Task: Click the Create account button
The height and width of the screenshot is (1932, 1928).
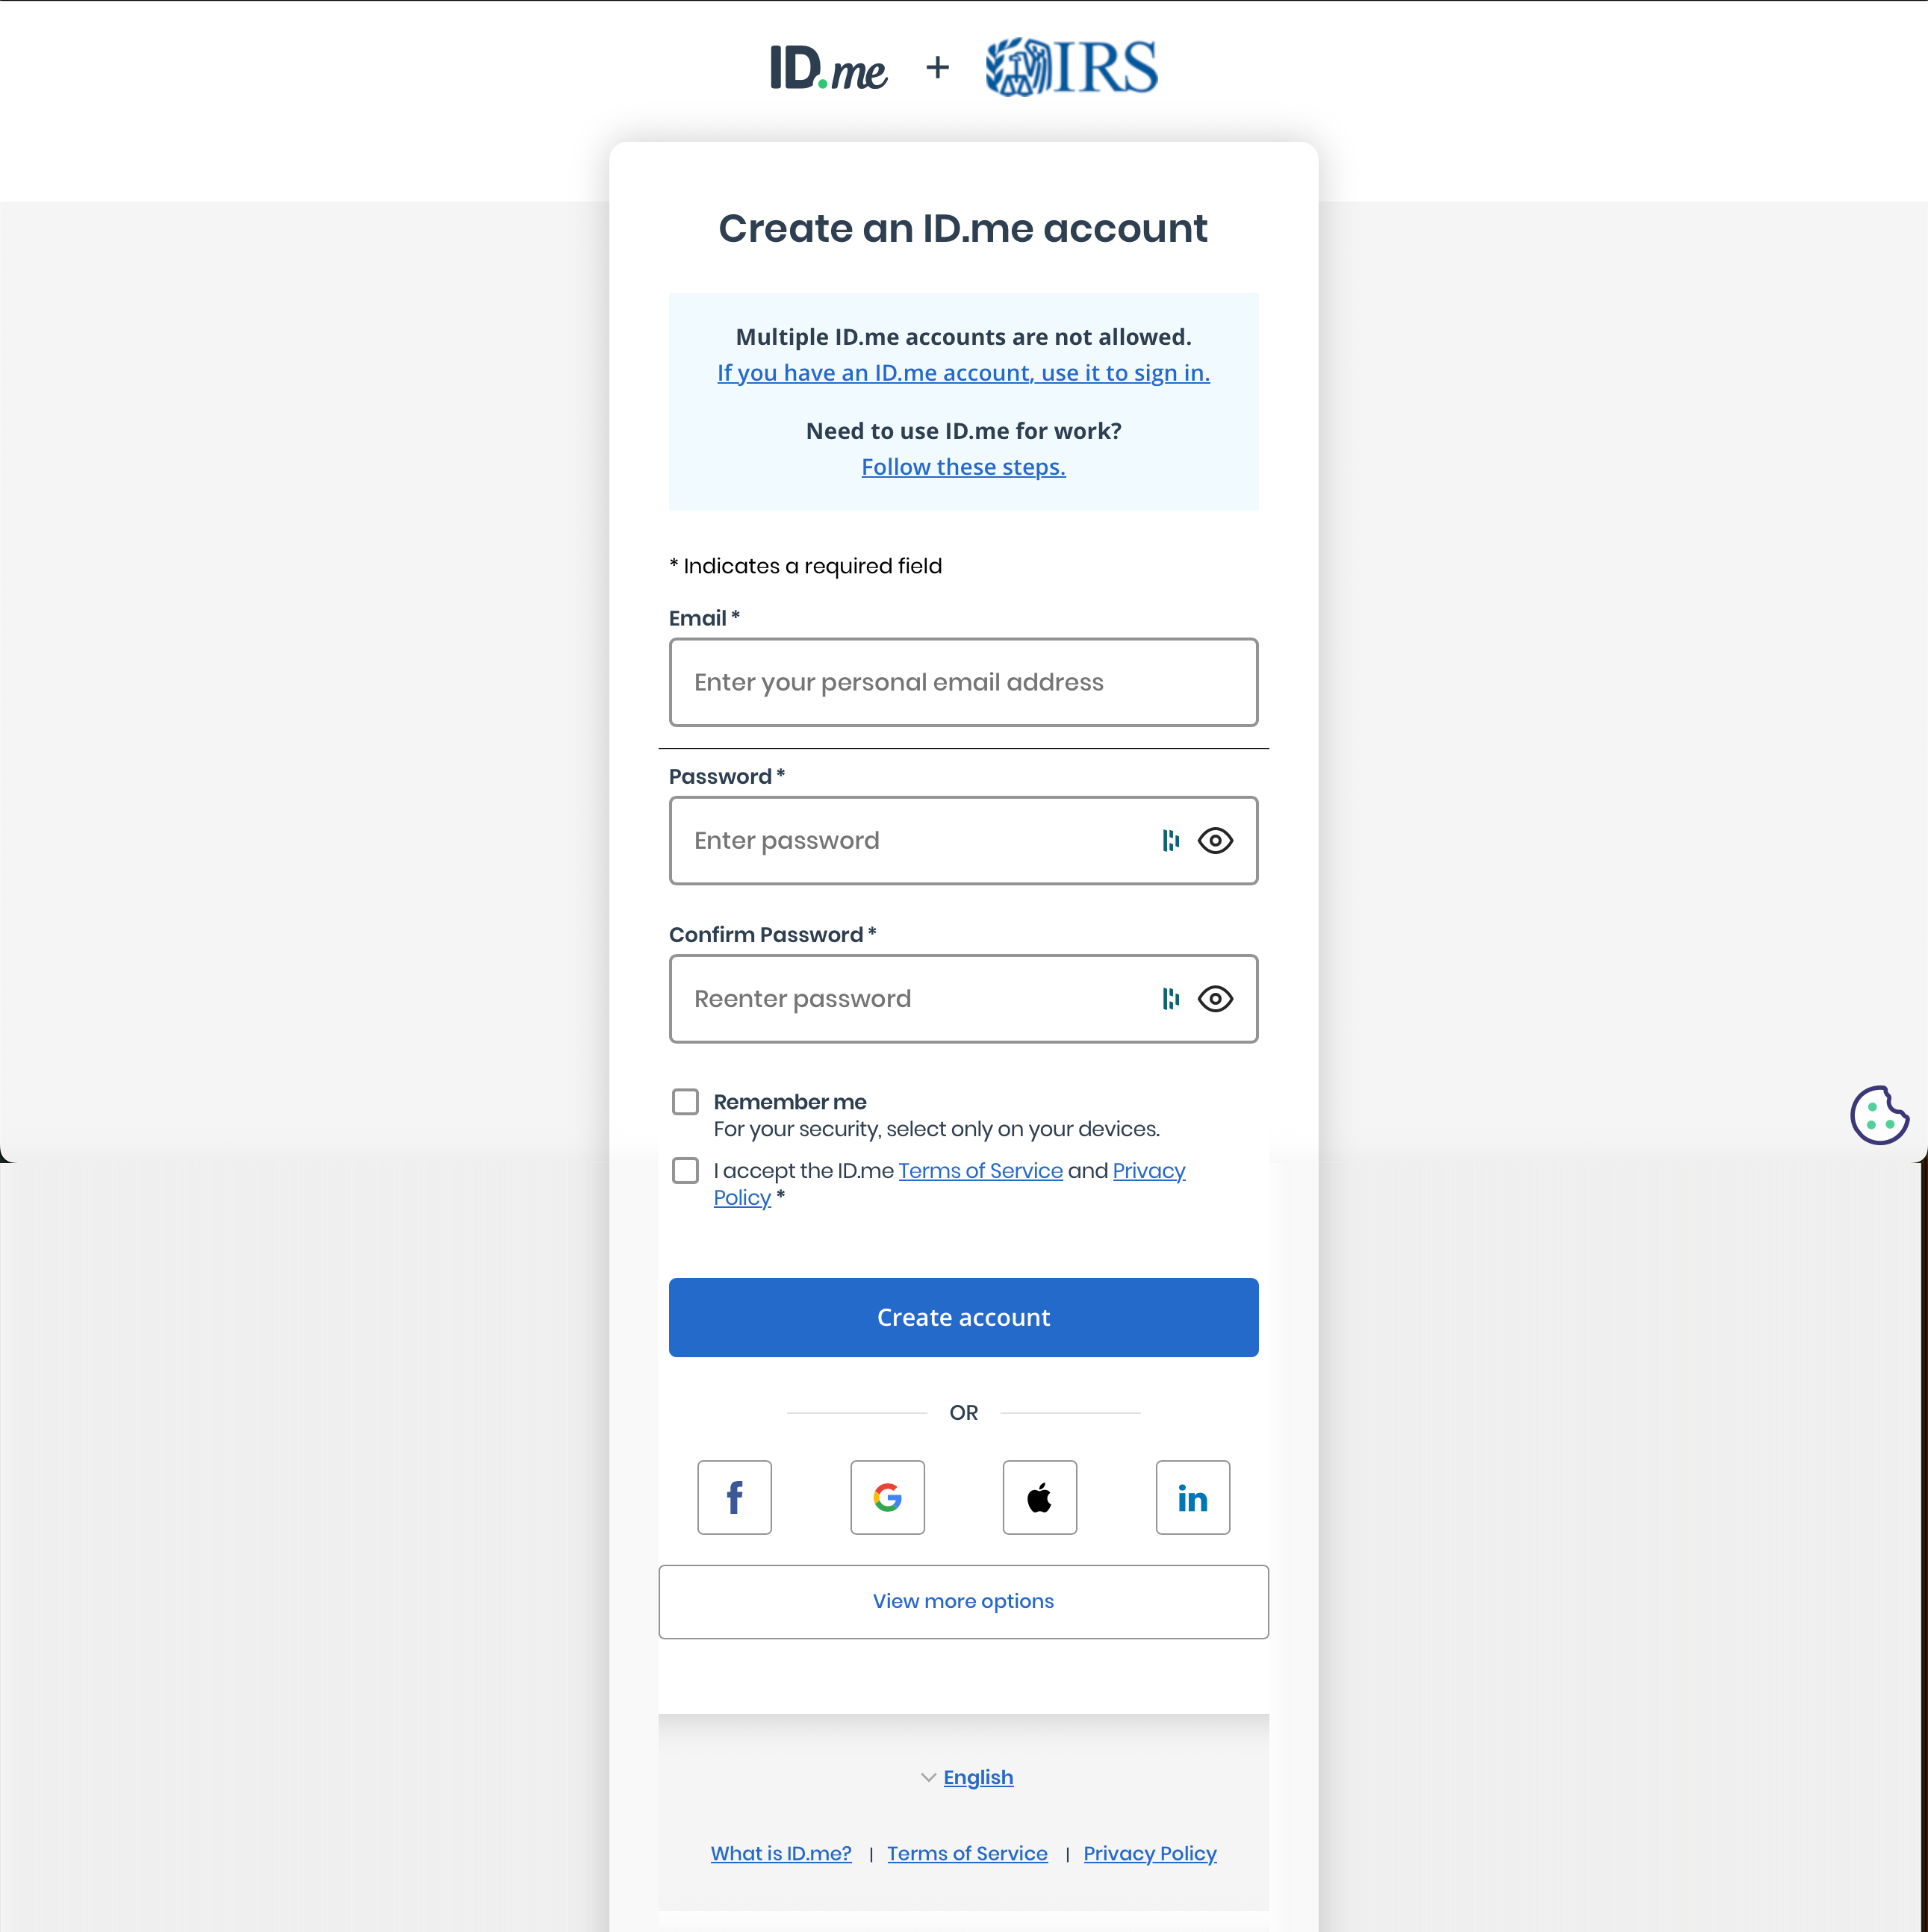Action: click(x=963, y=1317)
